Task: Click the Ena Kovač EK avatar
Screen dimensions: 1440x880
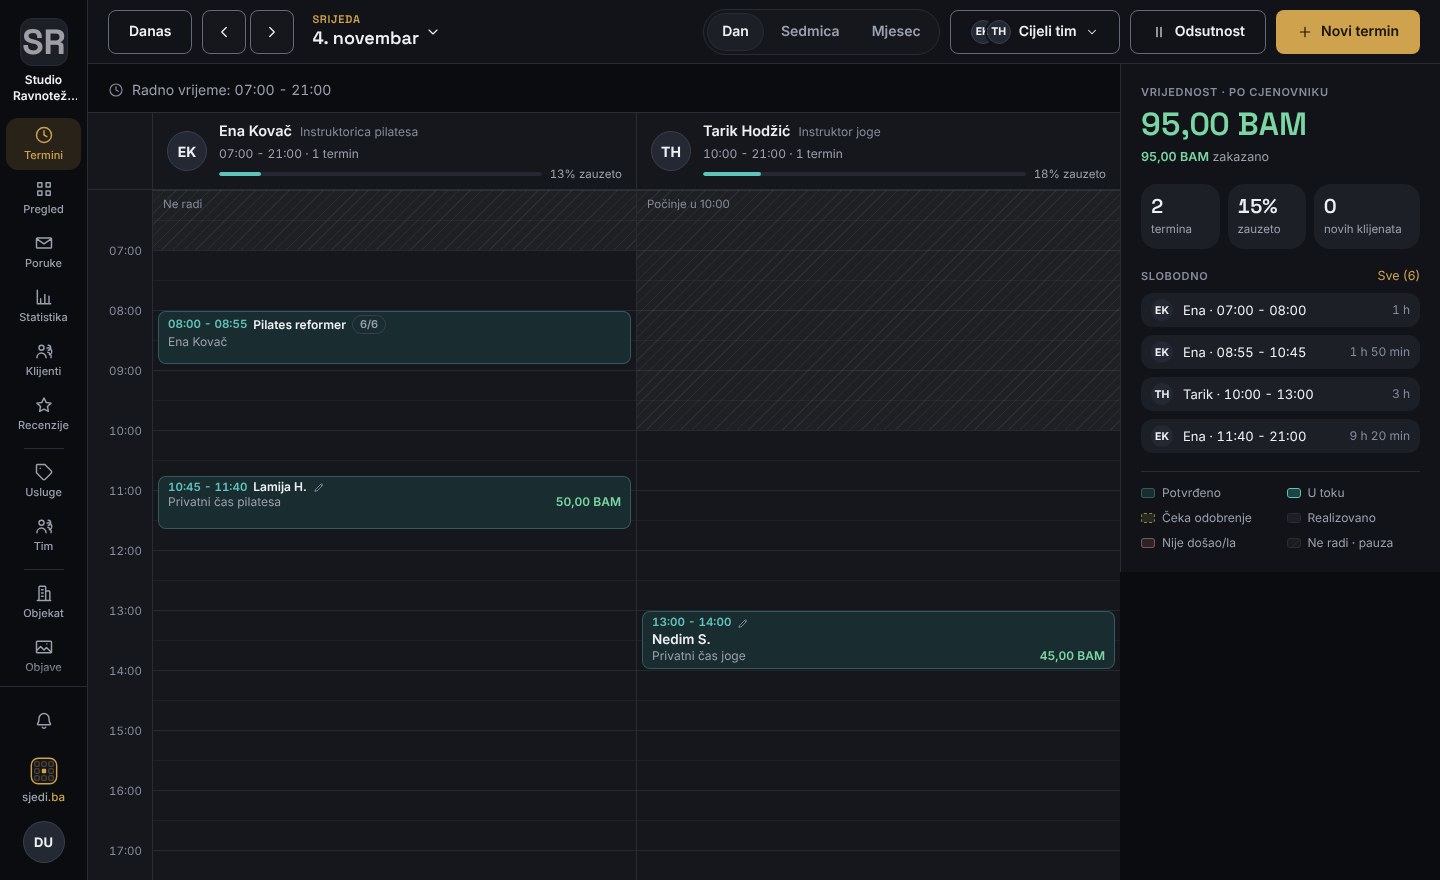Action: [x=187, y=152]
